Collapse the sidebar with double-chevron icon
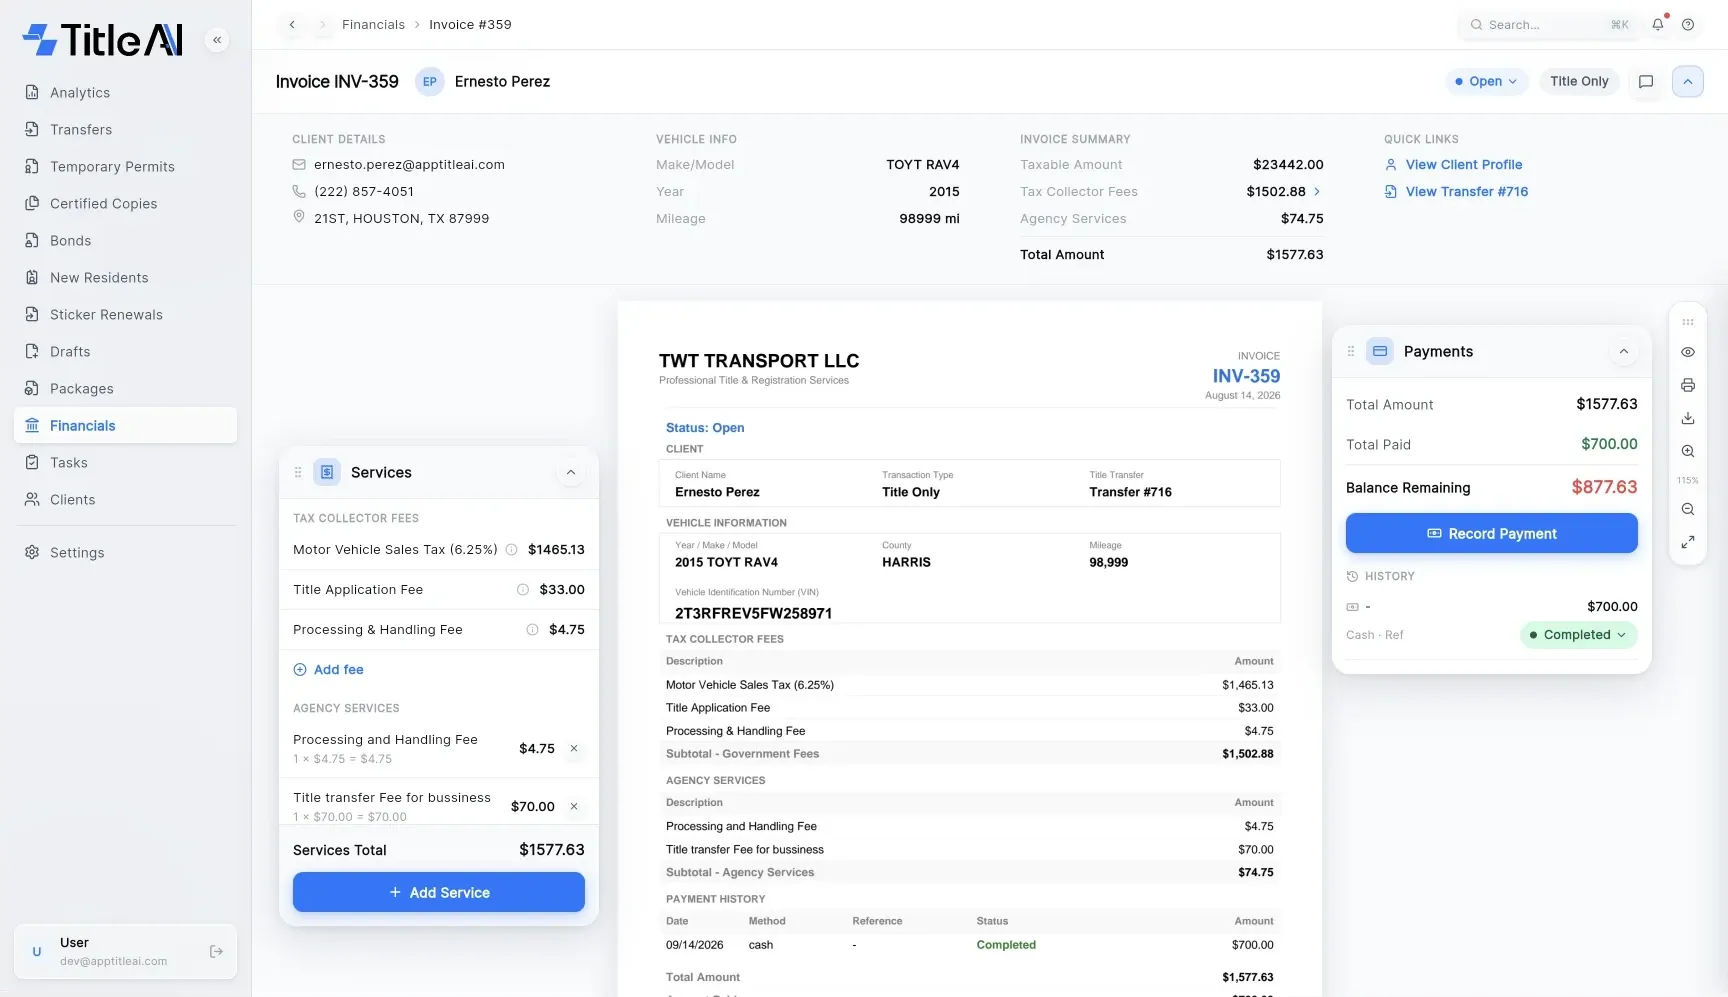Screen dimensions: 1728x997 click(217, 40)
